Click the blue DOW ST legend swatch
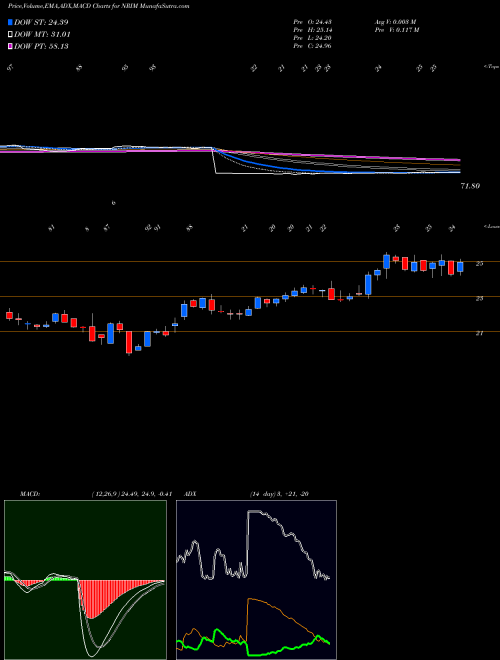The width and height of the screenshot is (500, 660). pos(10,22)
